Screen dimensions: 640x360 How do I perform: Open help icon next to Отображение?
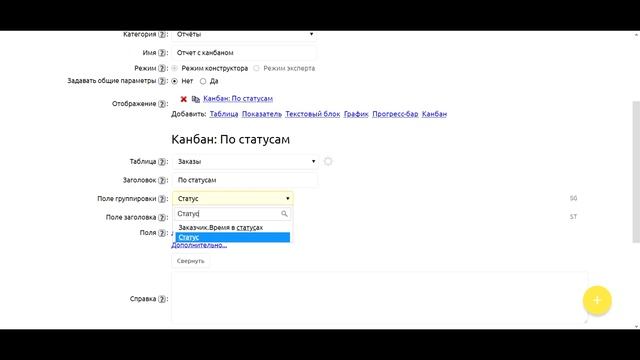[162, 104]
